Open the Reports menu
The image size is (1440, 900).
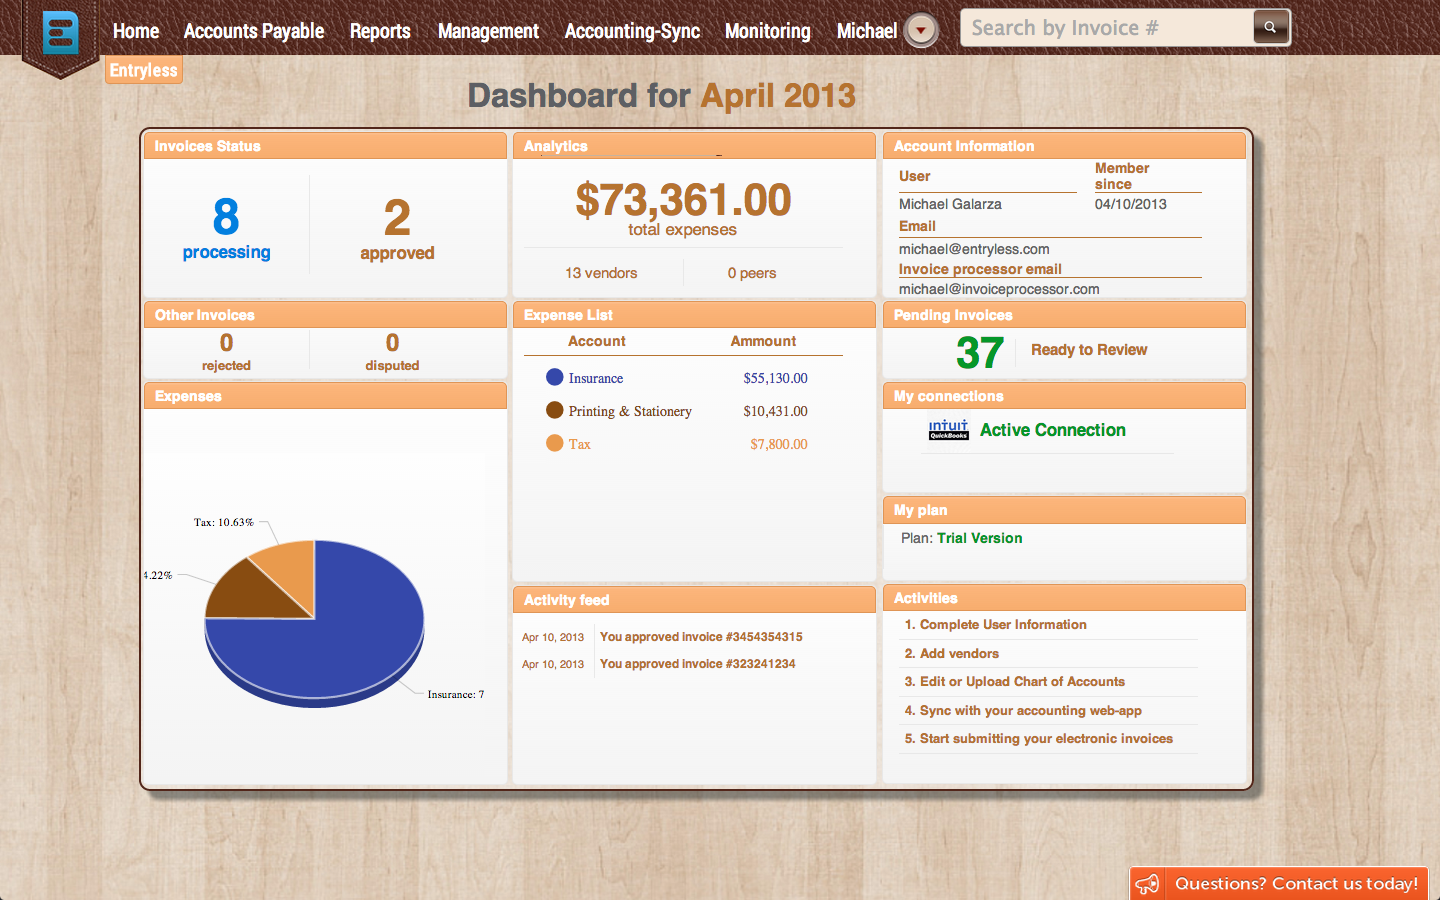tap(380, 31)
